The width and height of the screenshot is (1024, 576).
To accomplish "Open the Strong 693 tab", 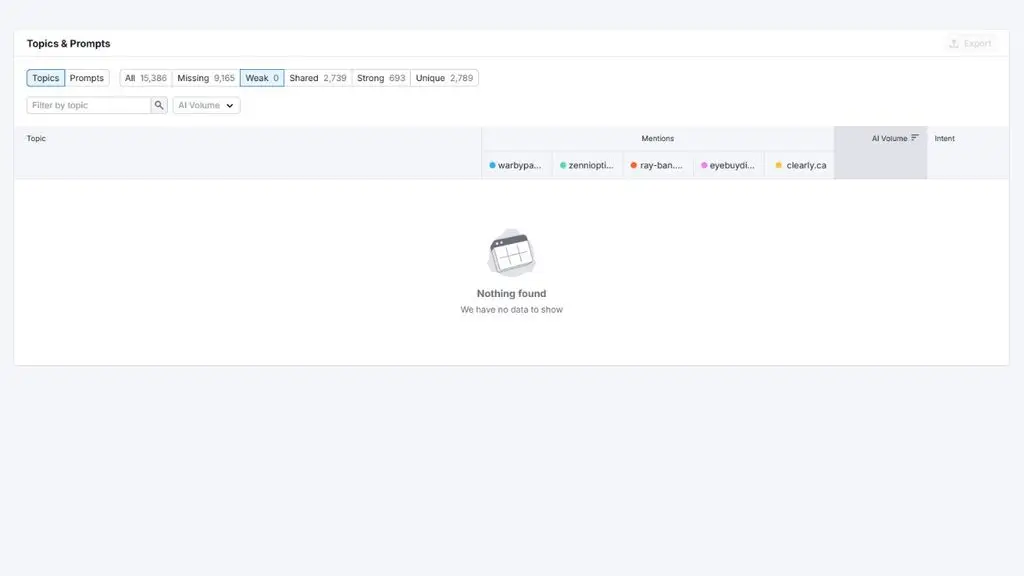I will click(381, 78).
